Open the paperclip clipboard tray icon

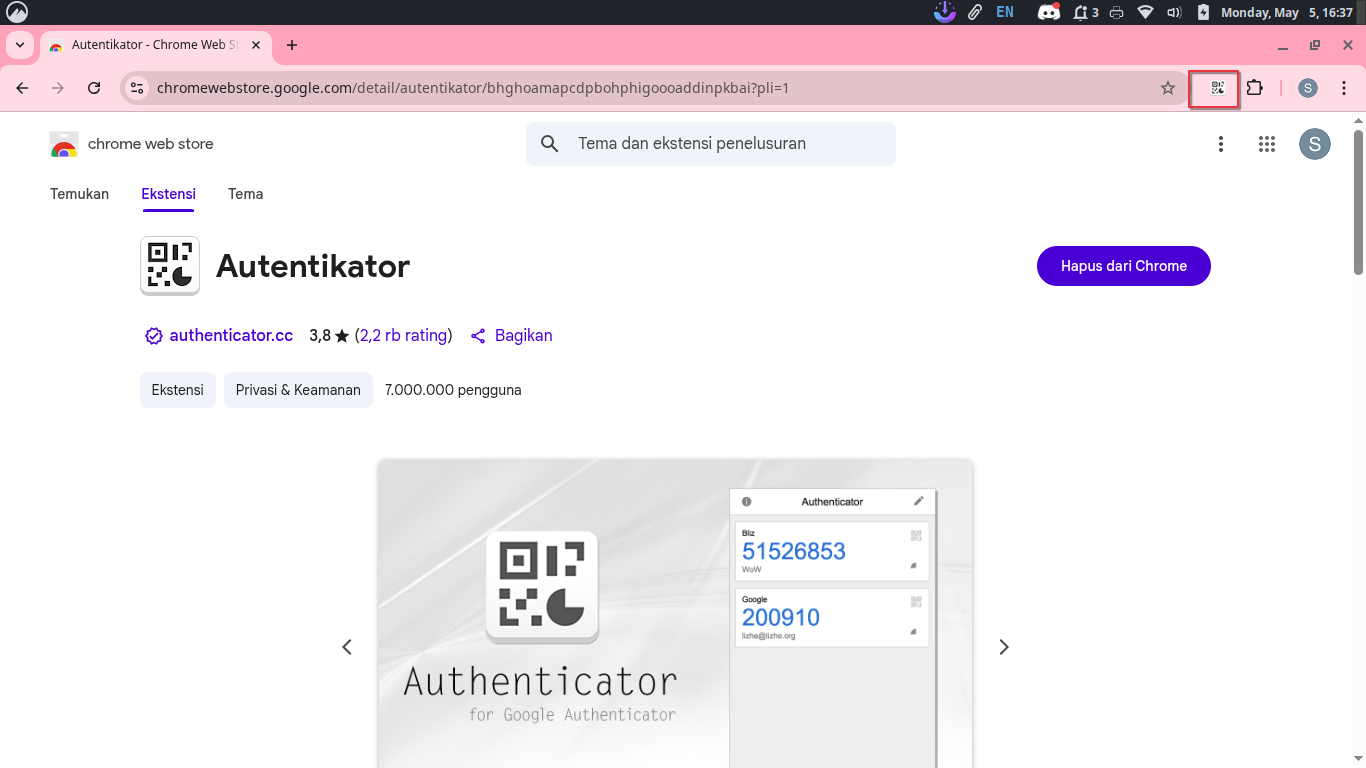tap(974, 13)
